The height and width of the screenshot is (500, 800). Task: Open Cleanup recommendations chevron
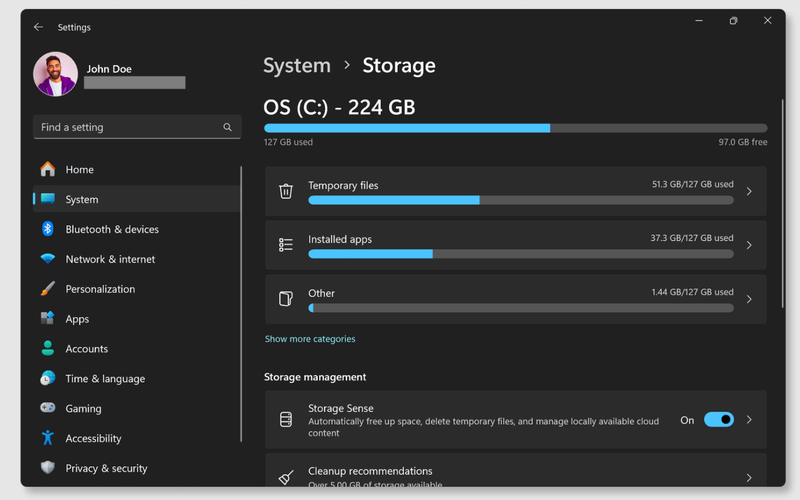point(749,478)
